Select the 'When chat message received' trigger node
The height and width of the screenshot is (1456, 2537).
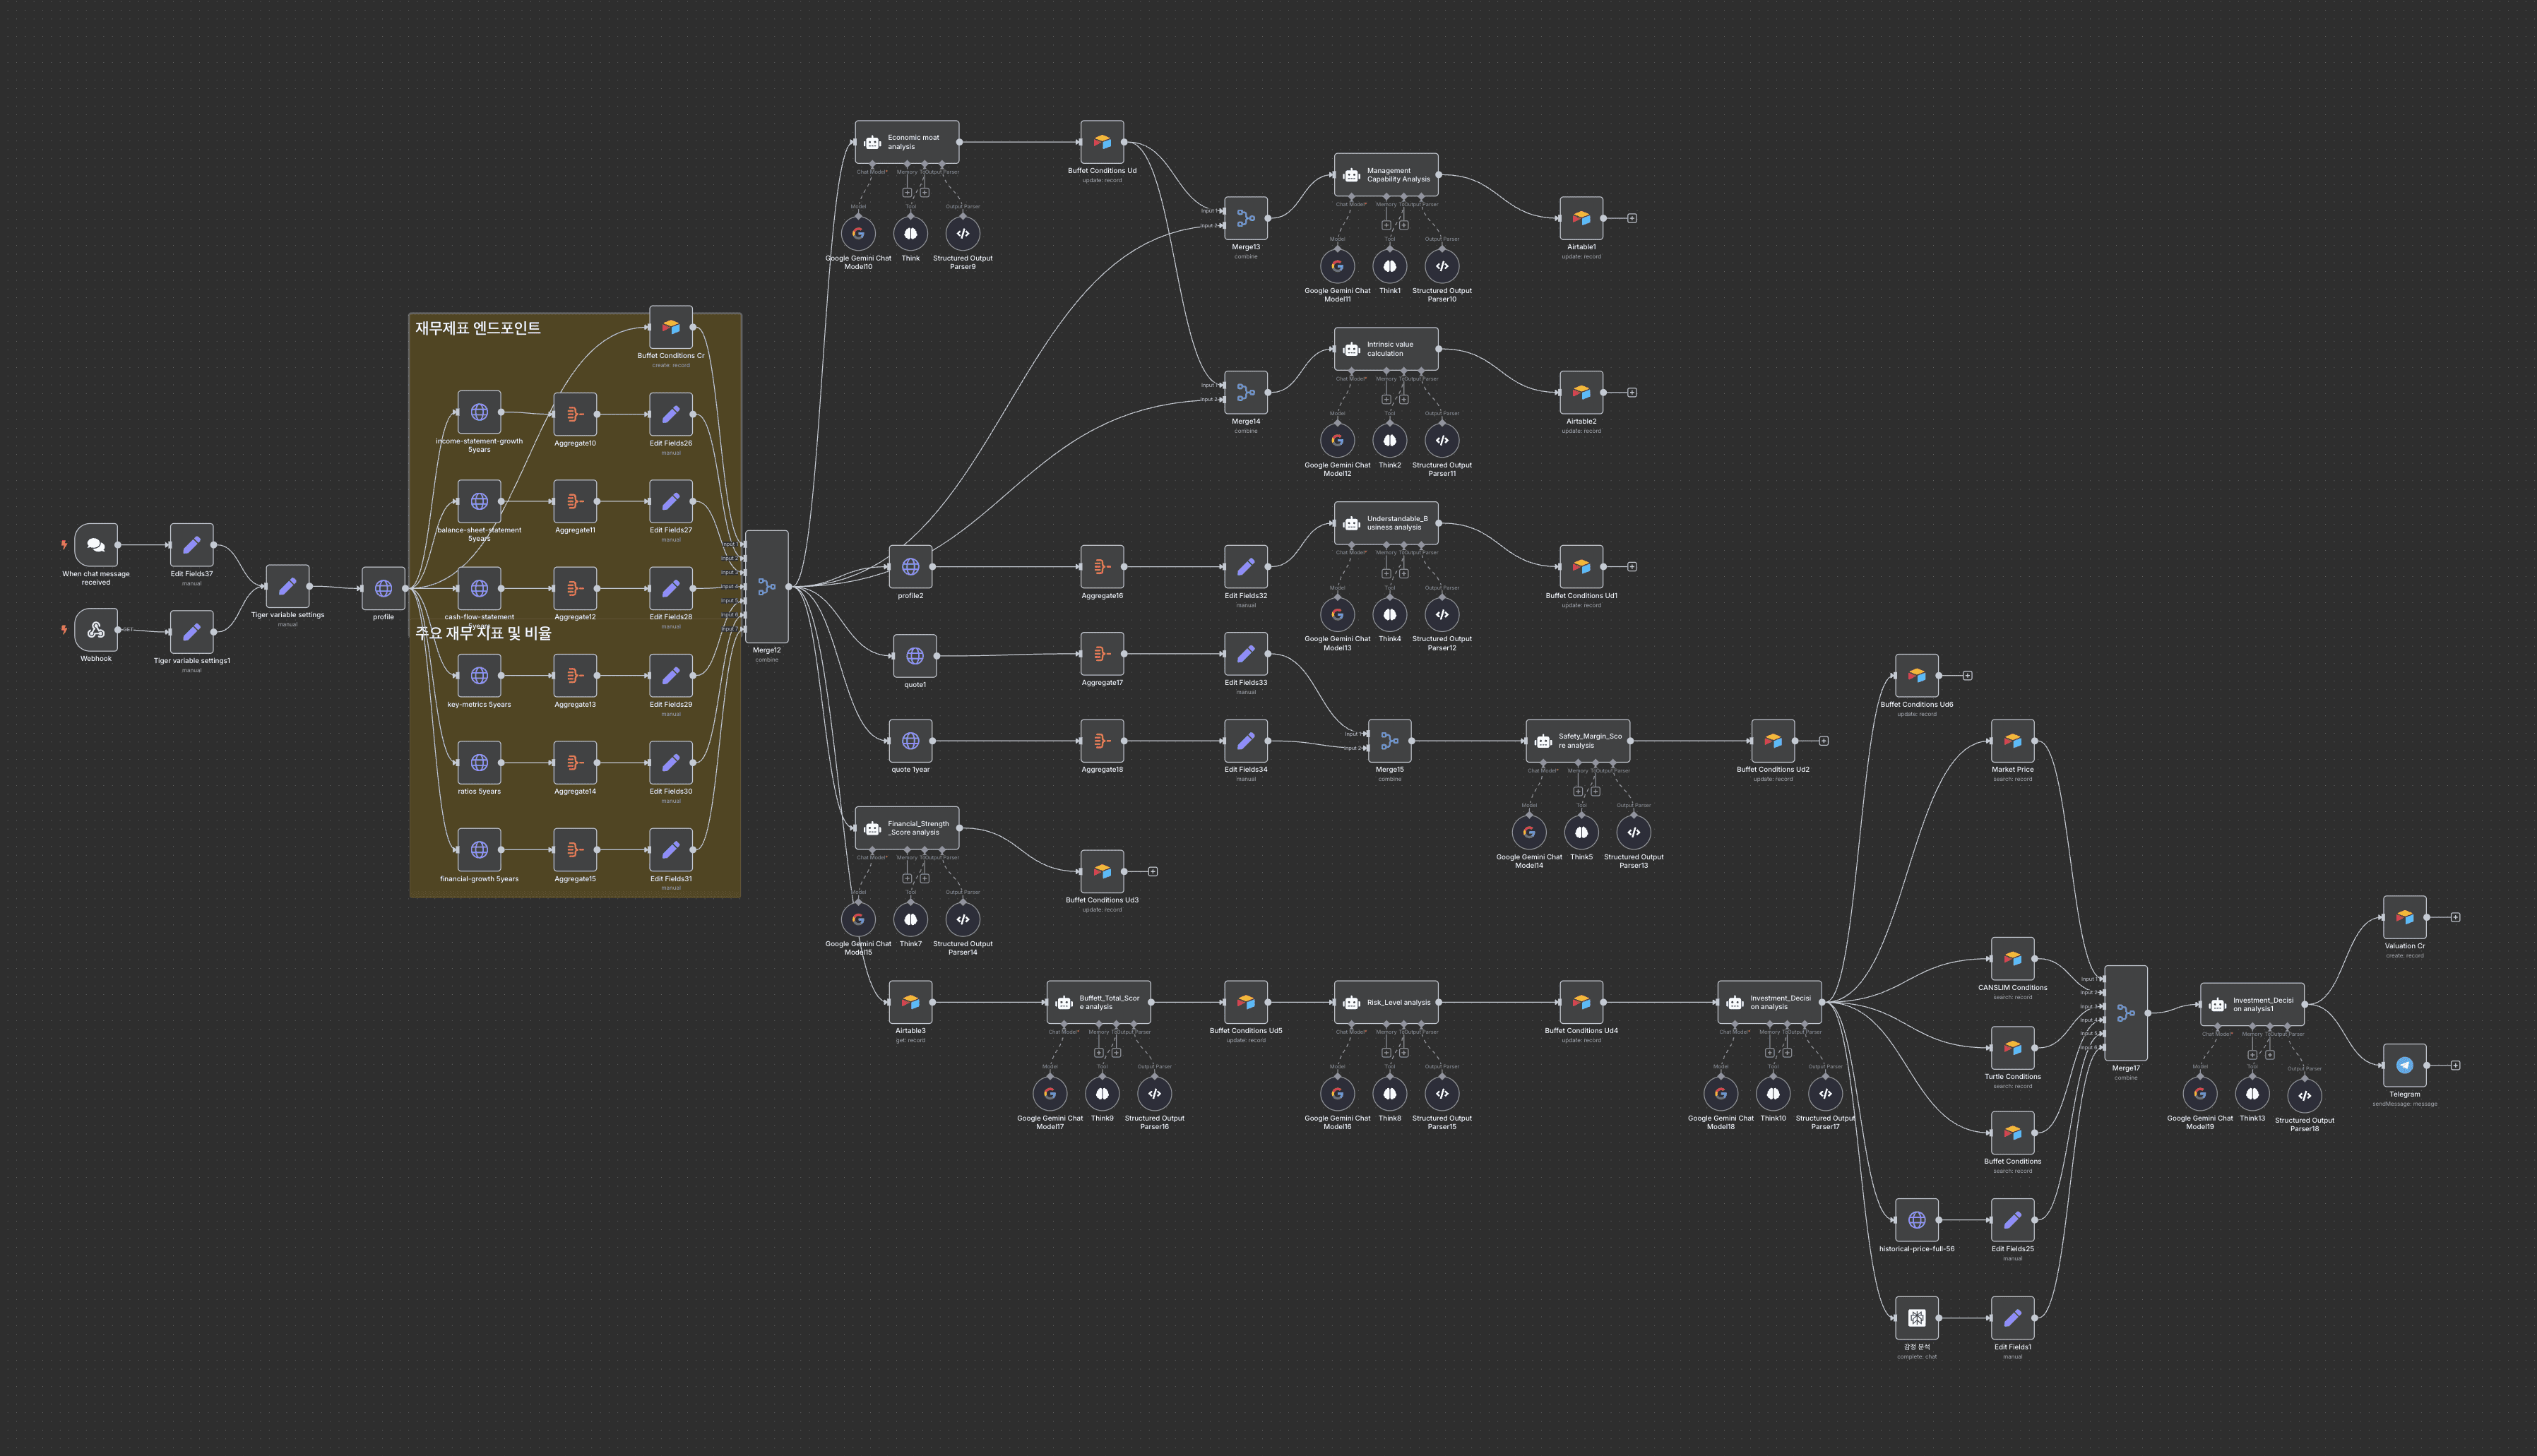point(96,545)
